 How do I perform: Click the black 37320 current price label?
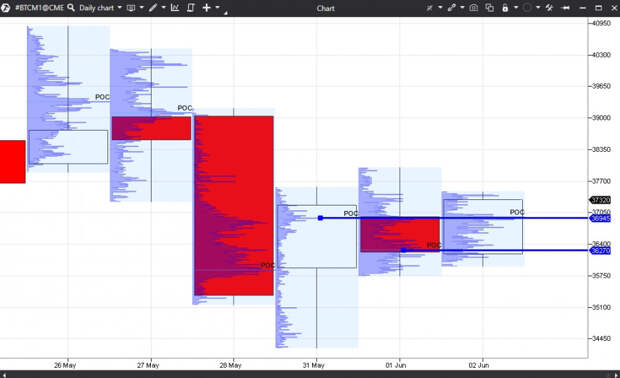click(x=600, y=200)
